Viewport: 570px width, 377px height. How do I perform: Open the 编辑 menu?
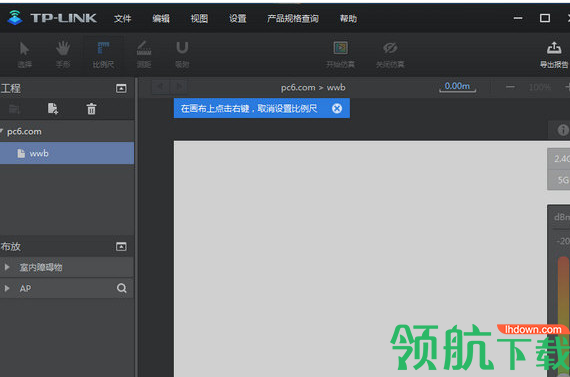coord(161,18)
